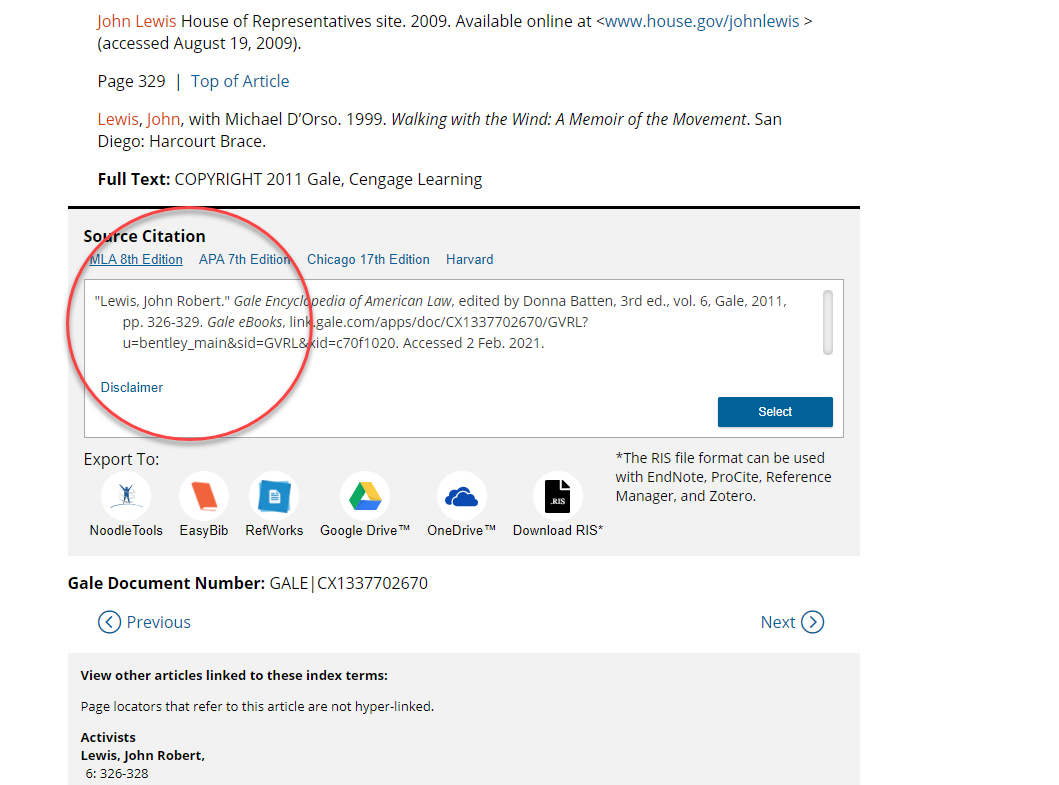Open the Disclaimer link
The width and height of the screenshot is (1059, 785).
132,387
